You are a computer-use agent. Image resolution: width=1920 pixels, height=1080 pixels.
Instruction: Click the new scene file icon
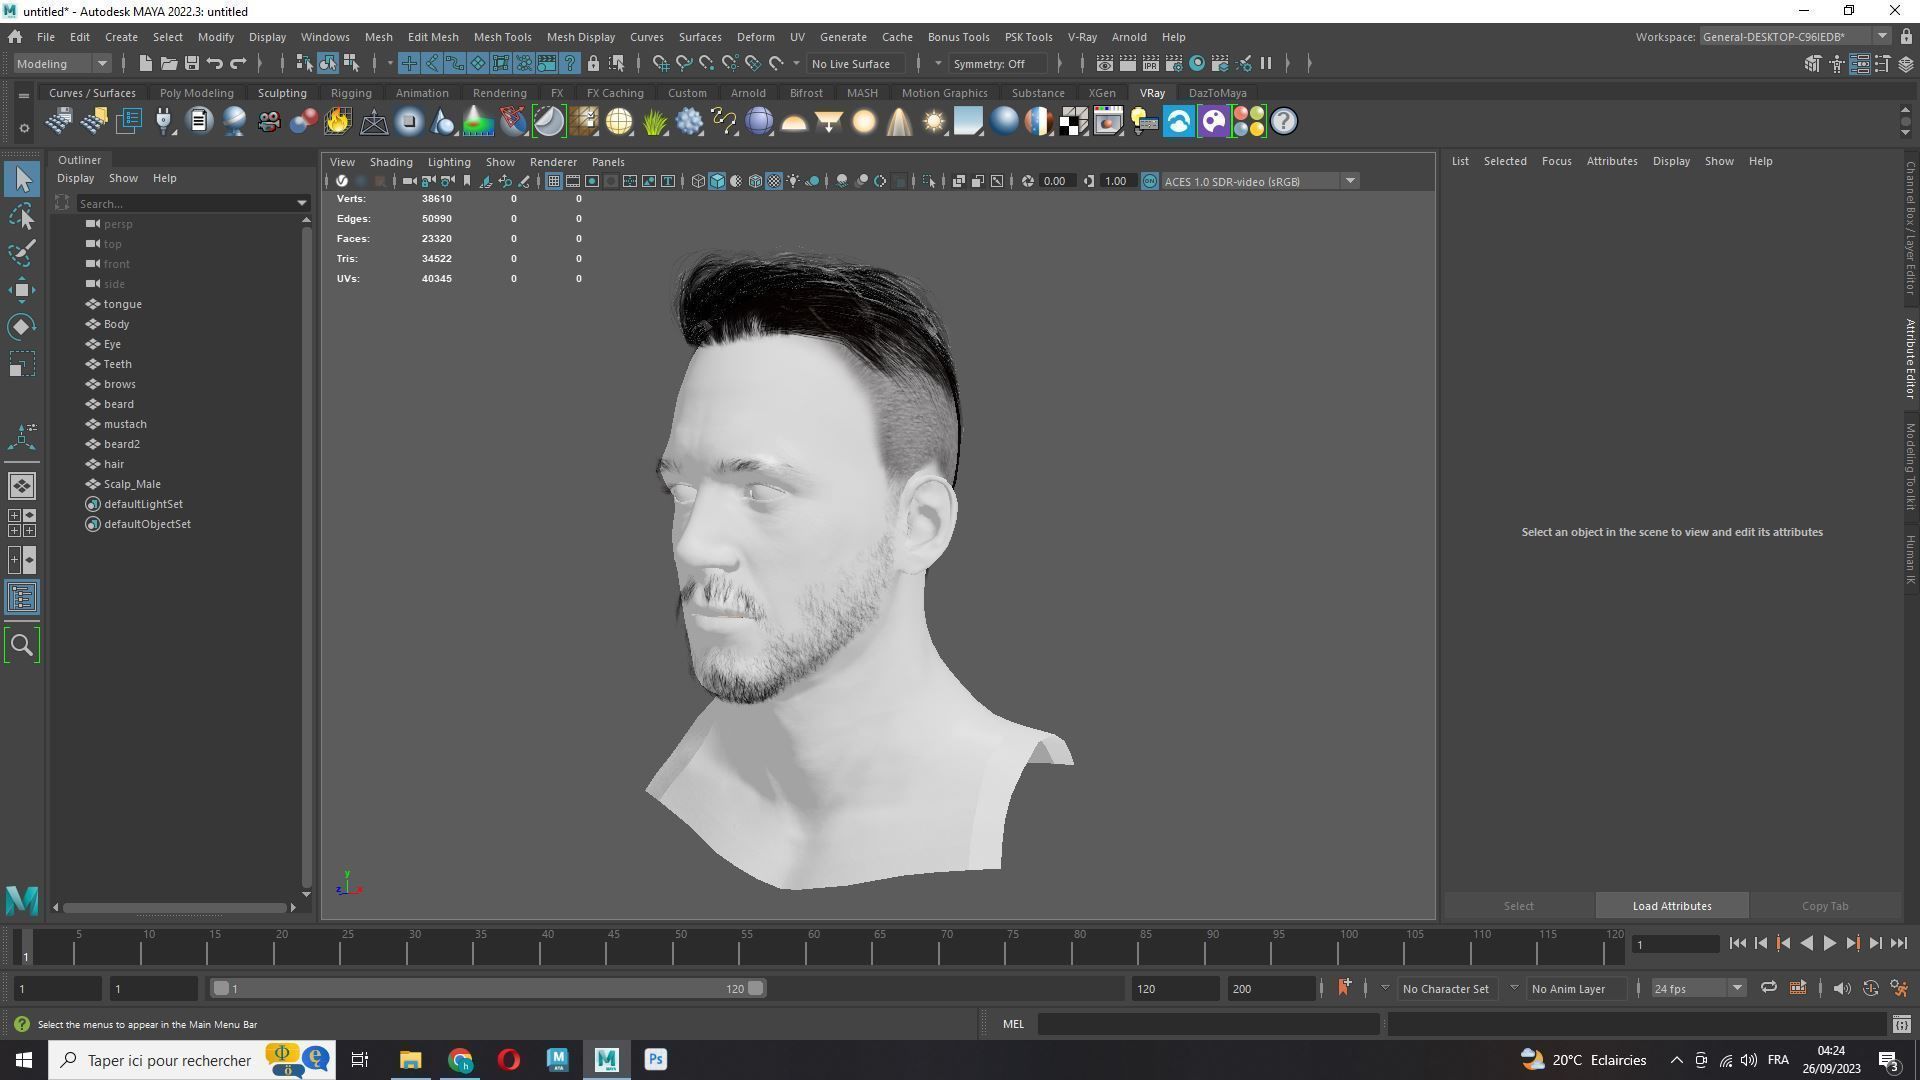click(x=145, y=64)
